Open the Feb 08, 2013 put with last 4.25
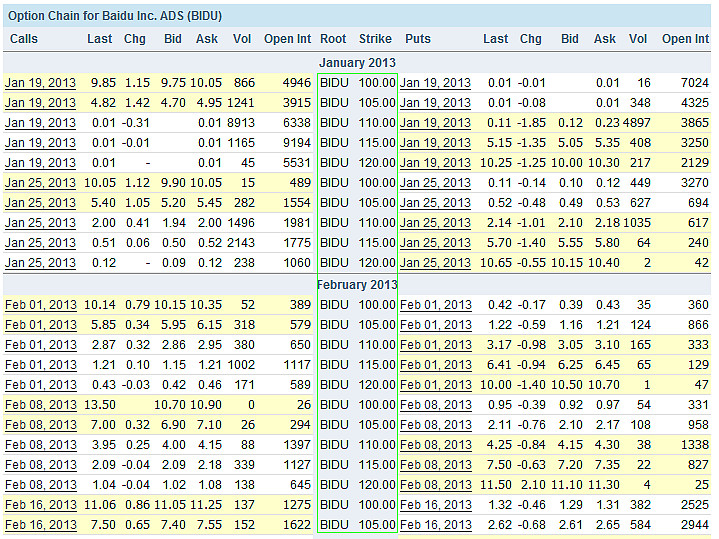 coord(436,445)
